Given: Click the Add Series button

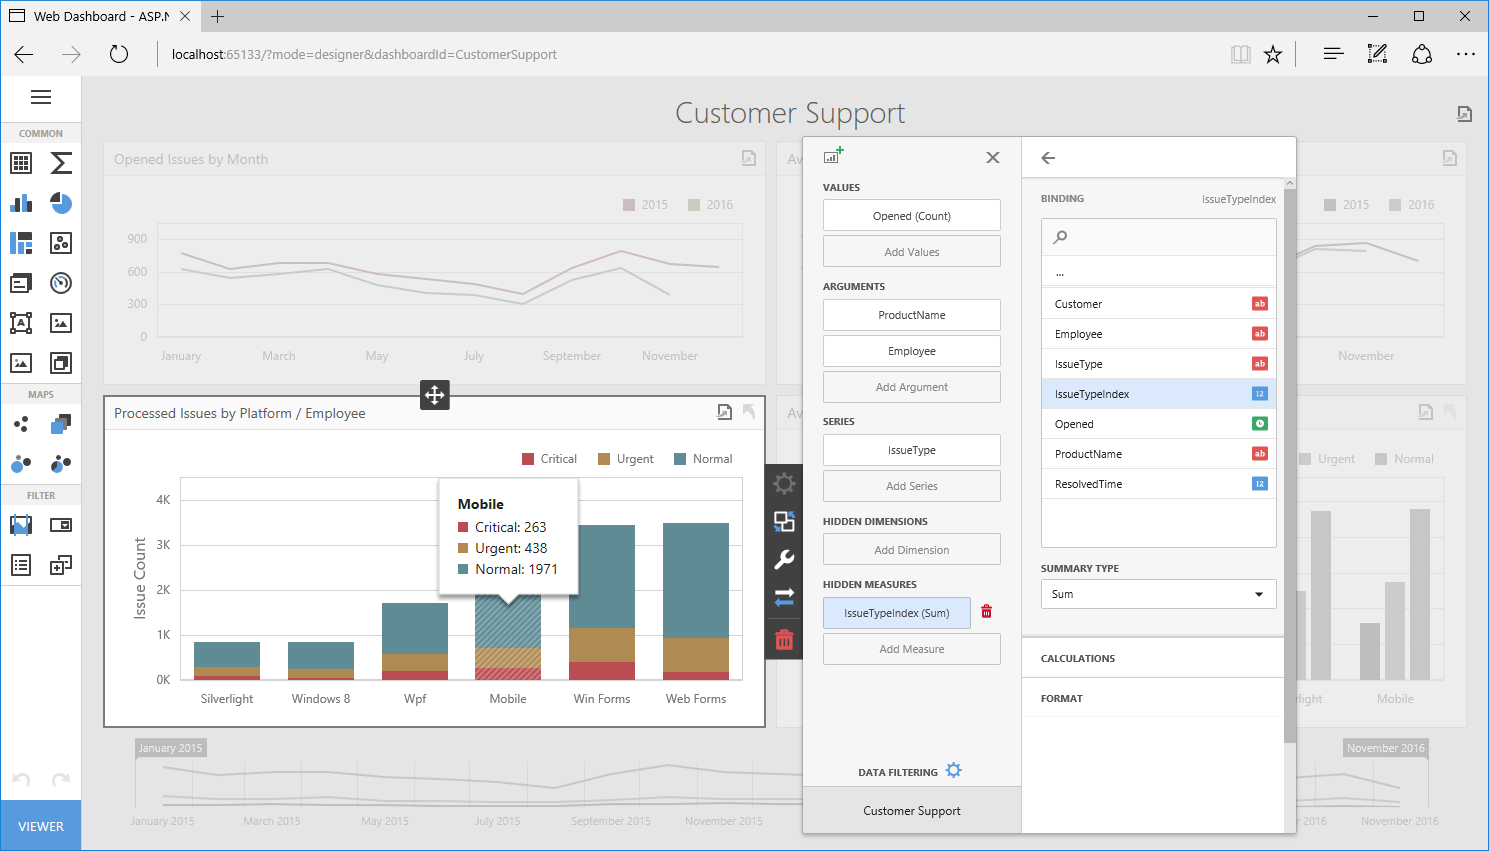Looking at the screenshot, I should point(911,486).
